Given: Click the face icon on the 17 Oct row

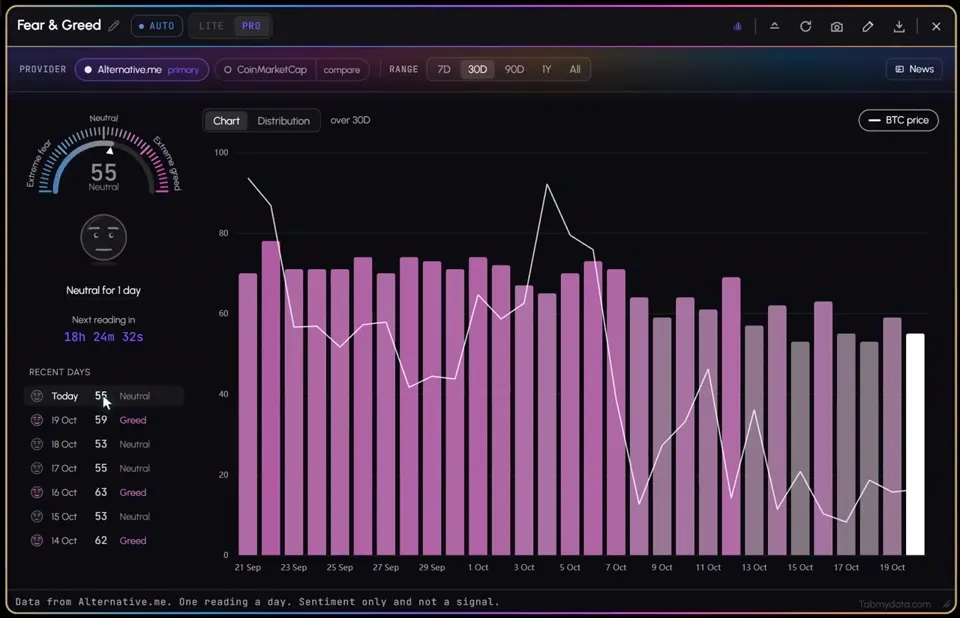Looking at the screenshot, I should [x=37, y=468].
